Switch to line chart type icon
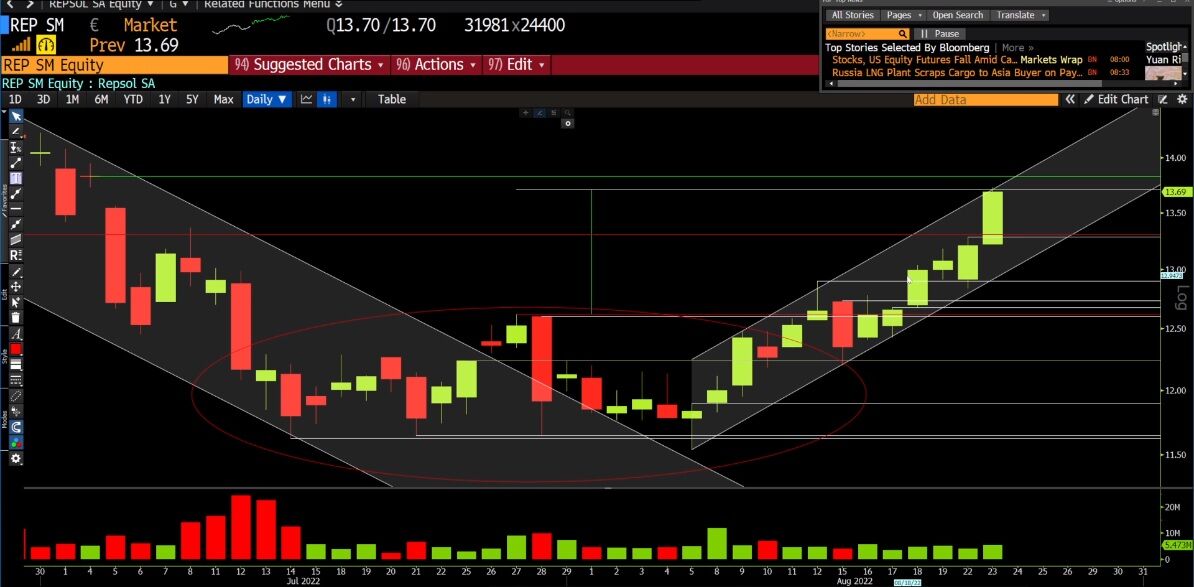 coord(306,99)
